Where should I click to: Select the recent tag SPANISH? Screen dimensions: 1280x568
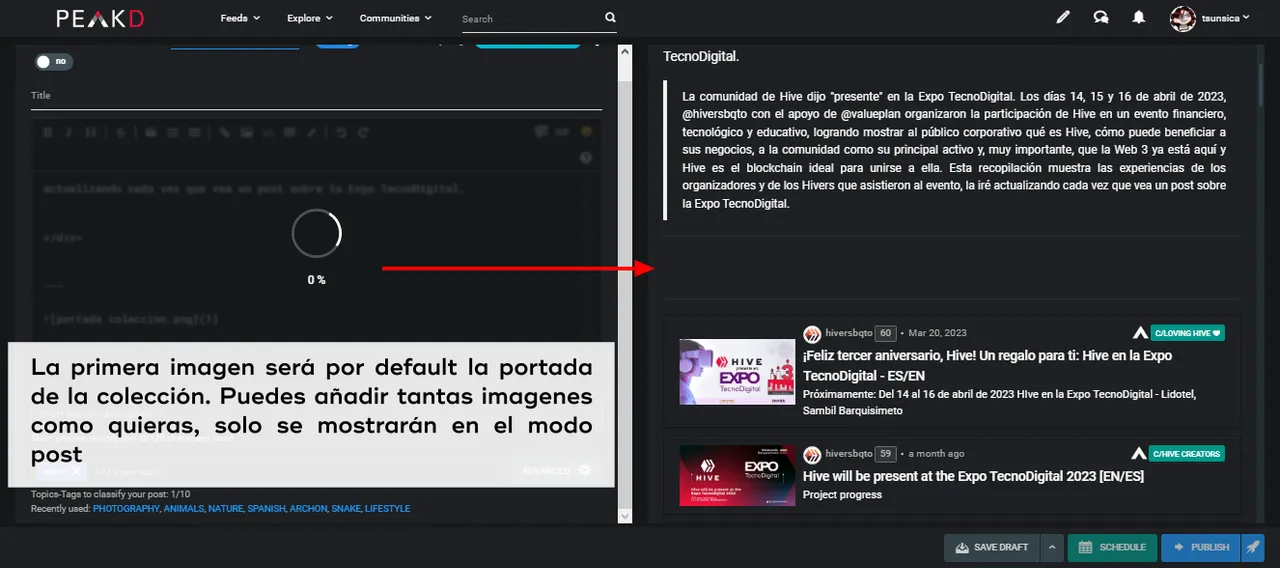(266, 509)
